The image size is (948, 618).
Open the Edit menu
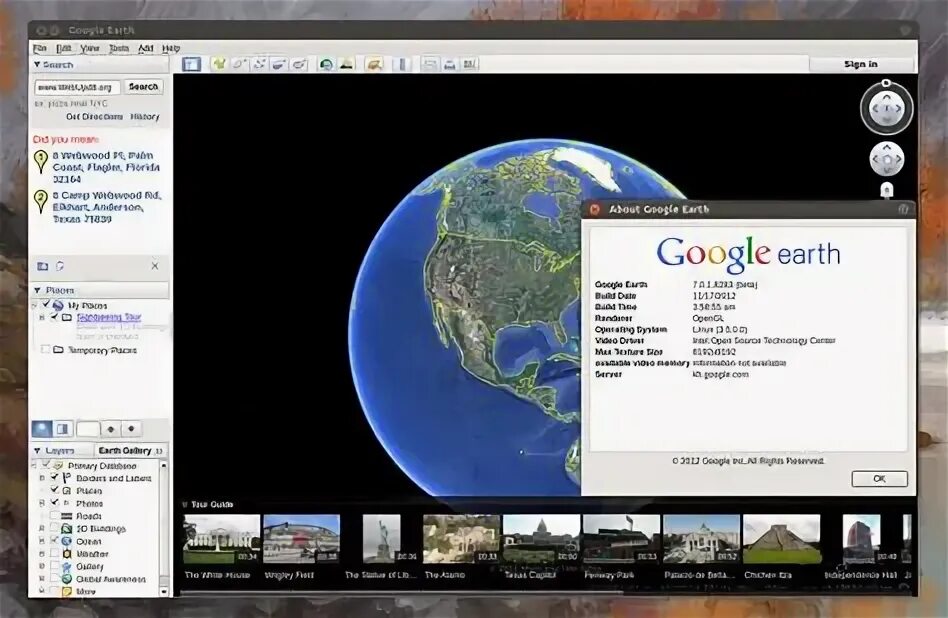64,48
